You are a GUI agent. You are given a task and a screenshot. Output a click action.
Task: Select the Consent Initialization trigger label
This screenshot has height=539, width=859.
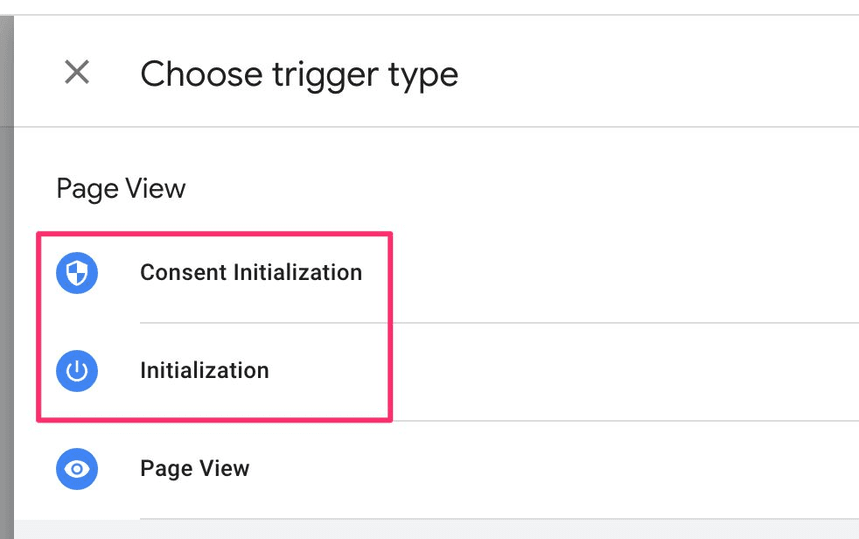coord(251,272)
